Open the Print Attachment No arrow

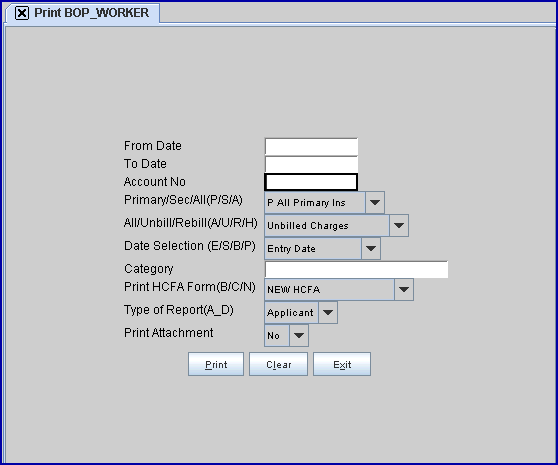(x=299, y=335)
